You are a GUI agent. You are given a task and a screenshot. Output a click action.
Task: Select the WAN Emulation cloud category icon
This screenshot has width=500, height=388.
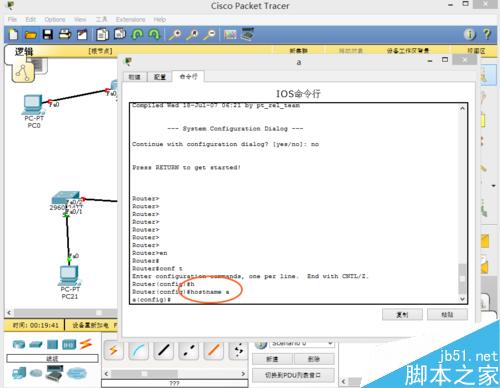pyautogui.click(x=36, y=373)
